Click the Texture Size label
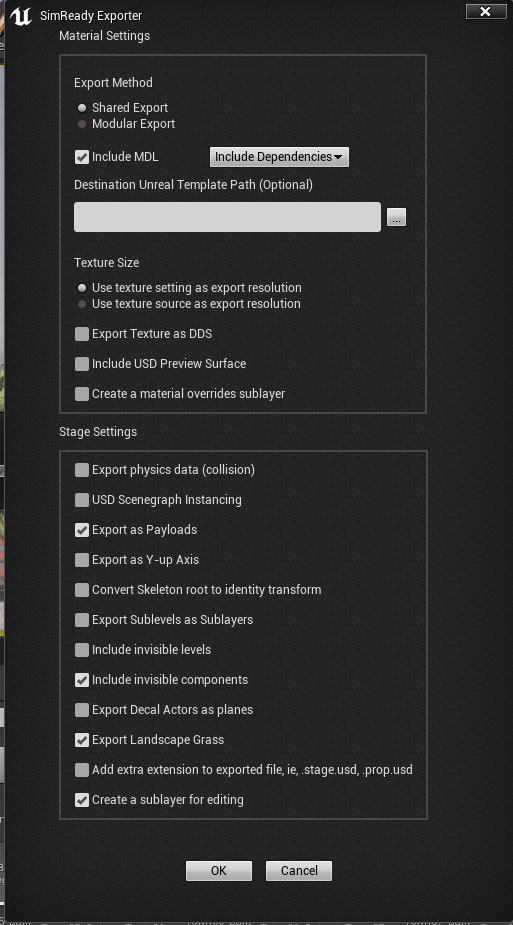The width and height of the screenshot is (513, 925). coord(107,263)
